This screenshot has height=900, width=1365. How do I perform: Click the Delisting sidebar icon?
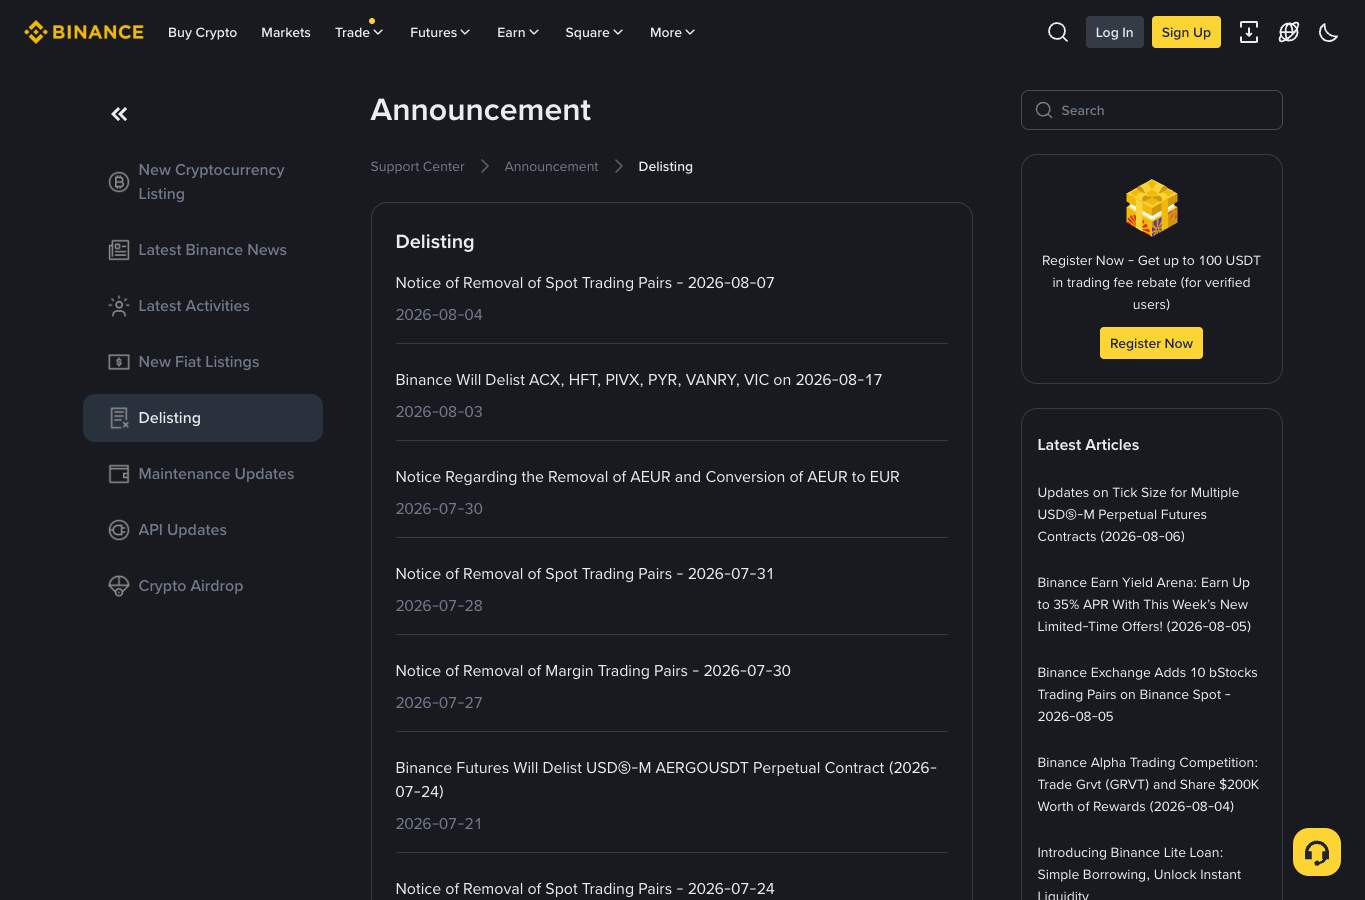tap(119, 418)
